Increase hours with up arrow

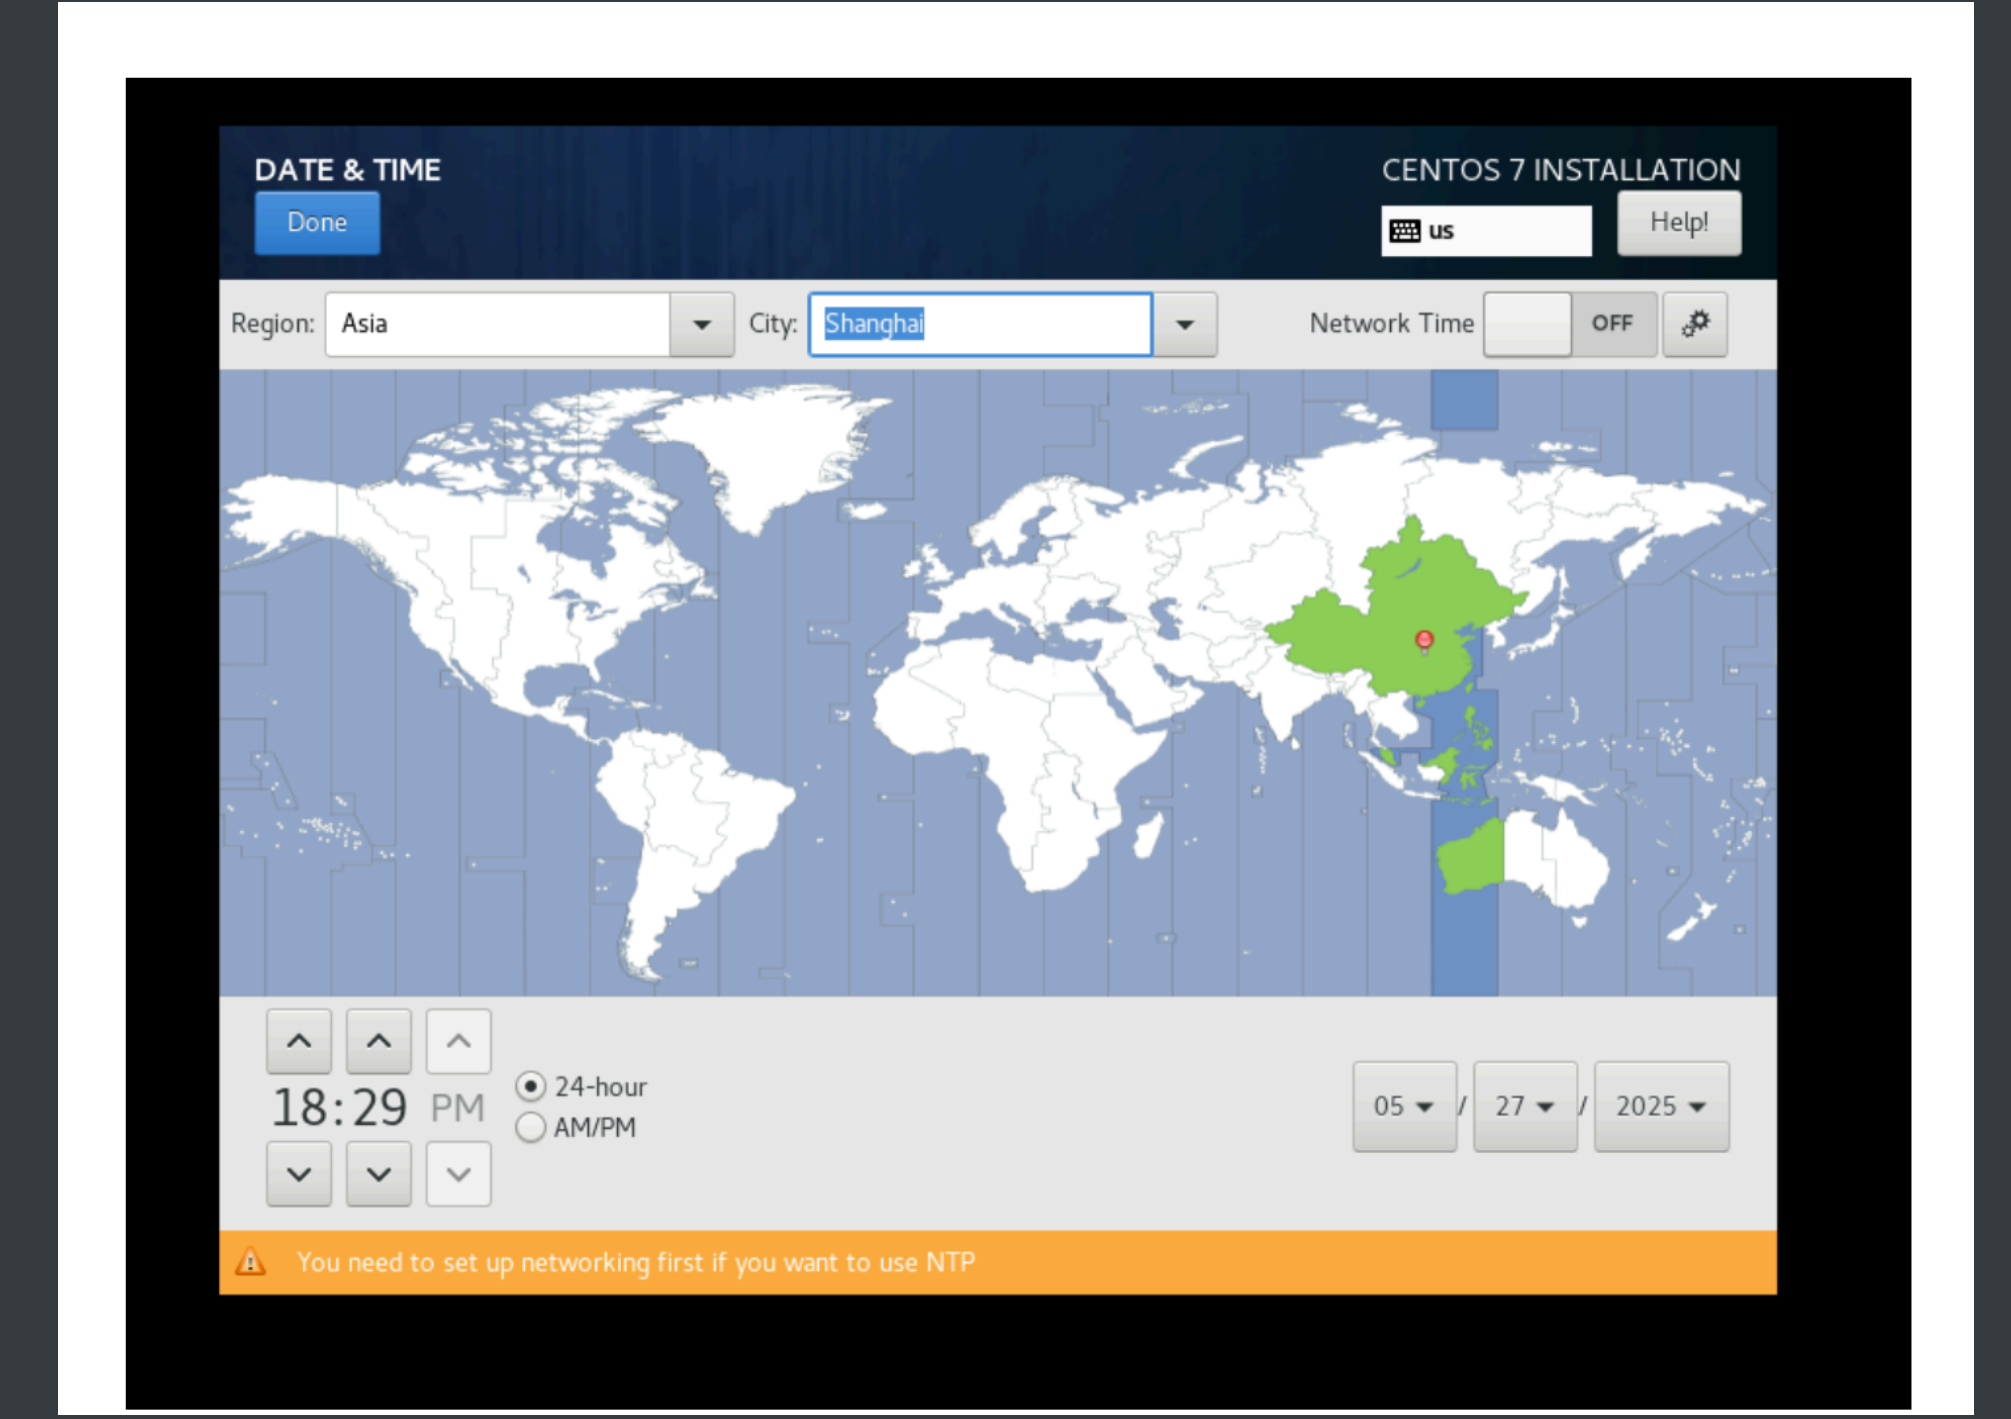299,1041
